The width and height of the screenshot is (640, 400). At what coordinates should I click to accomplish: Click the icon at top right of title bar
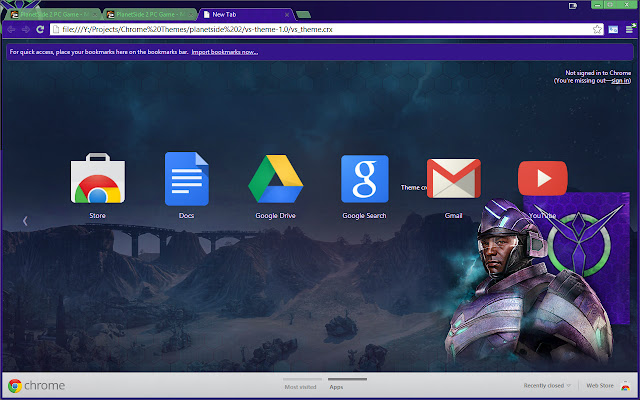[x=573, y=6]
